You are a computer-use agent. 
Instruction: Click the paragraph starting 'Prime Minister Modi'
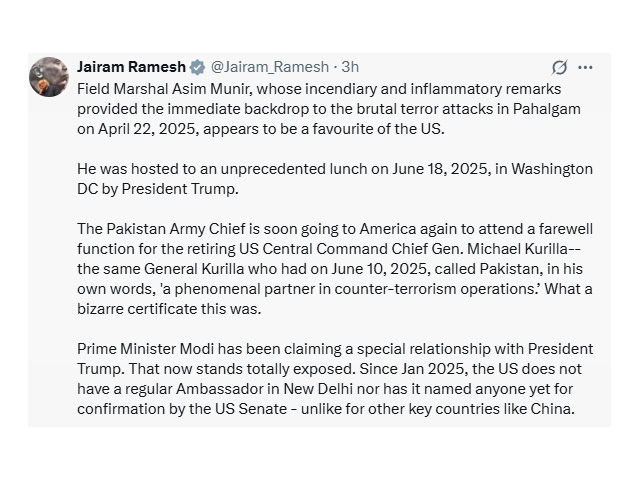pyautogui.click(x=335, y=379)
